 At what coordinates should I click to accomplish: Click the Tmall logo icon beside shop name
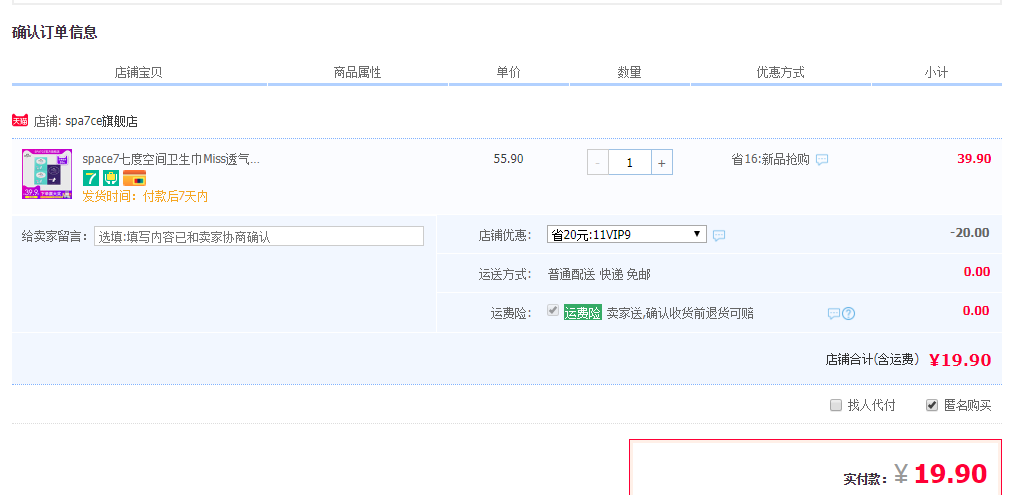click(20, 121)
